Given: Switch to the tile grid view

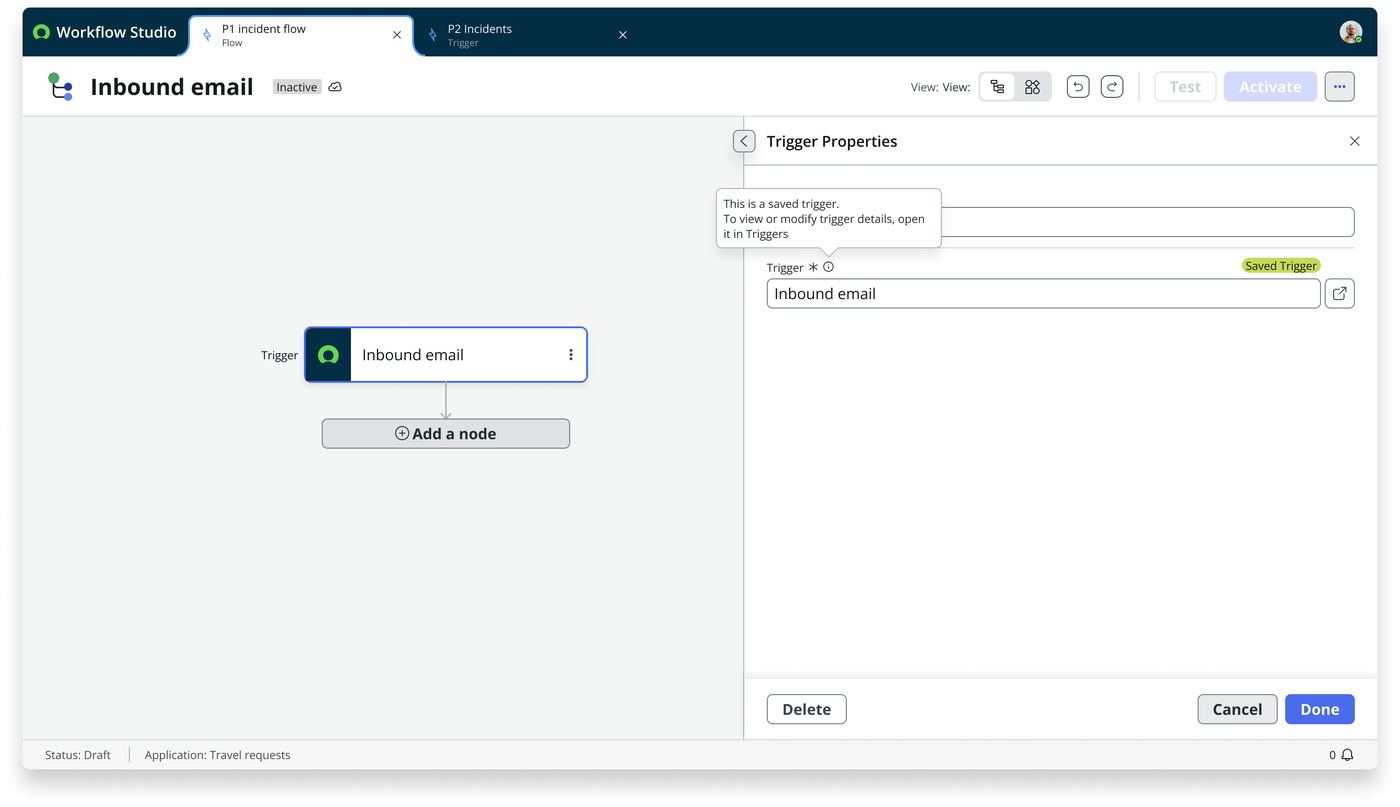Looking at the screenshot, I should 1033,87.
